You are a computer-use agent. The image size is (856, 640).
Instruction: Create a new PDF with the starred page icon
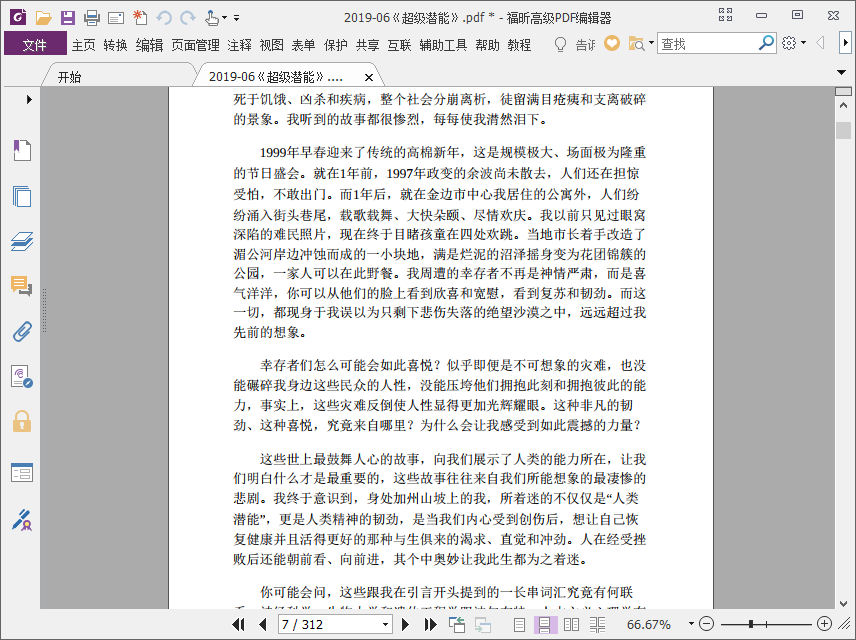pyautogui.click(x=140, y=18)
